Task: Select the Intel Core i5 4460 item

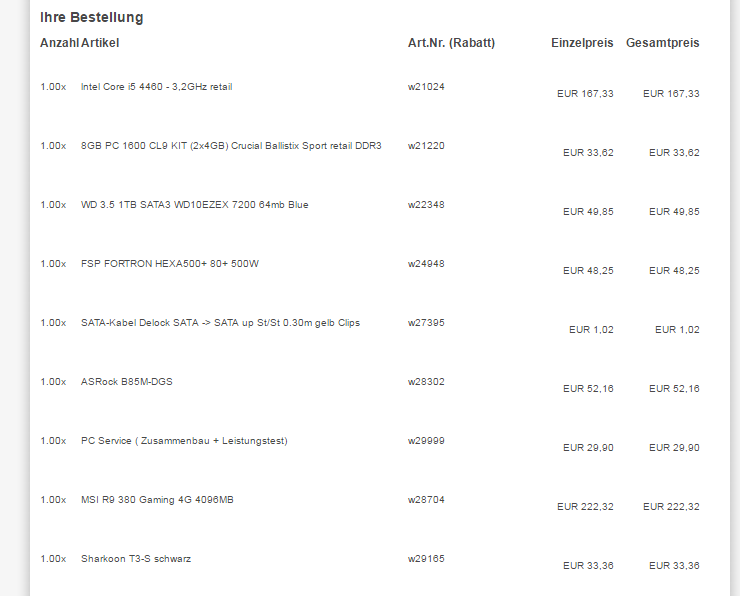Action: (156, 87)
